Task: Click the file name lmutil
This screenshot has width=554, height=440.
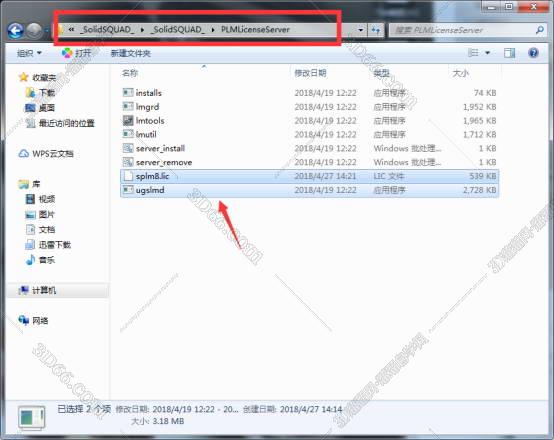Action: coord(146,134)
